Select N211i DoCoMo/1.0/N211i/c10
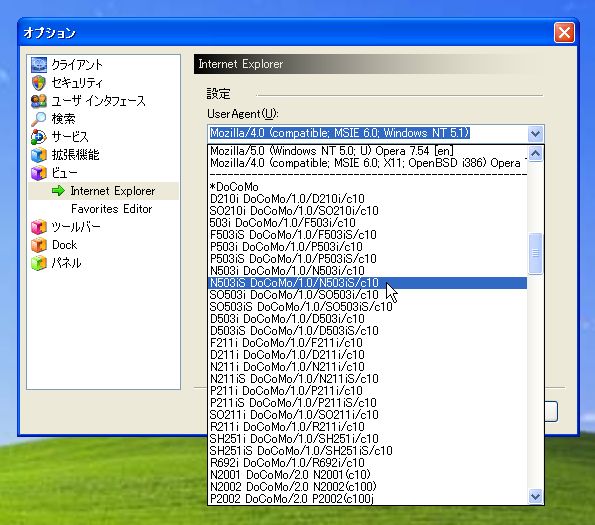595x525 pixels. tap(367, 367)
